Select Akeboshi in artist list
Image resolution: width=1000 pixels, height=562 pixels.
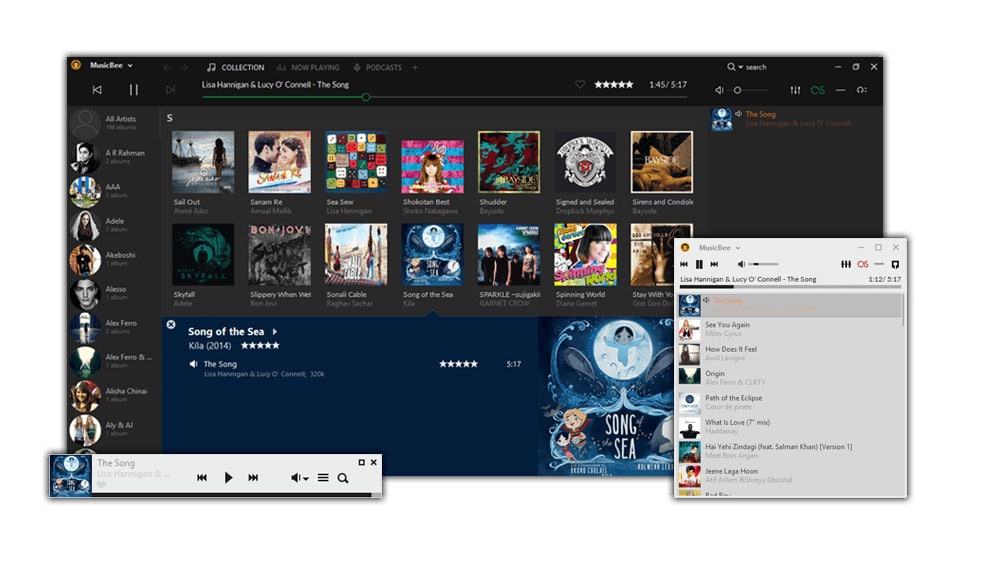pos(115,258)
